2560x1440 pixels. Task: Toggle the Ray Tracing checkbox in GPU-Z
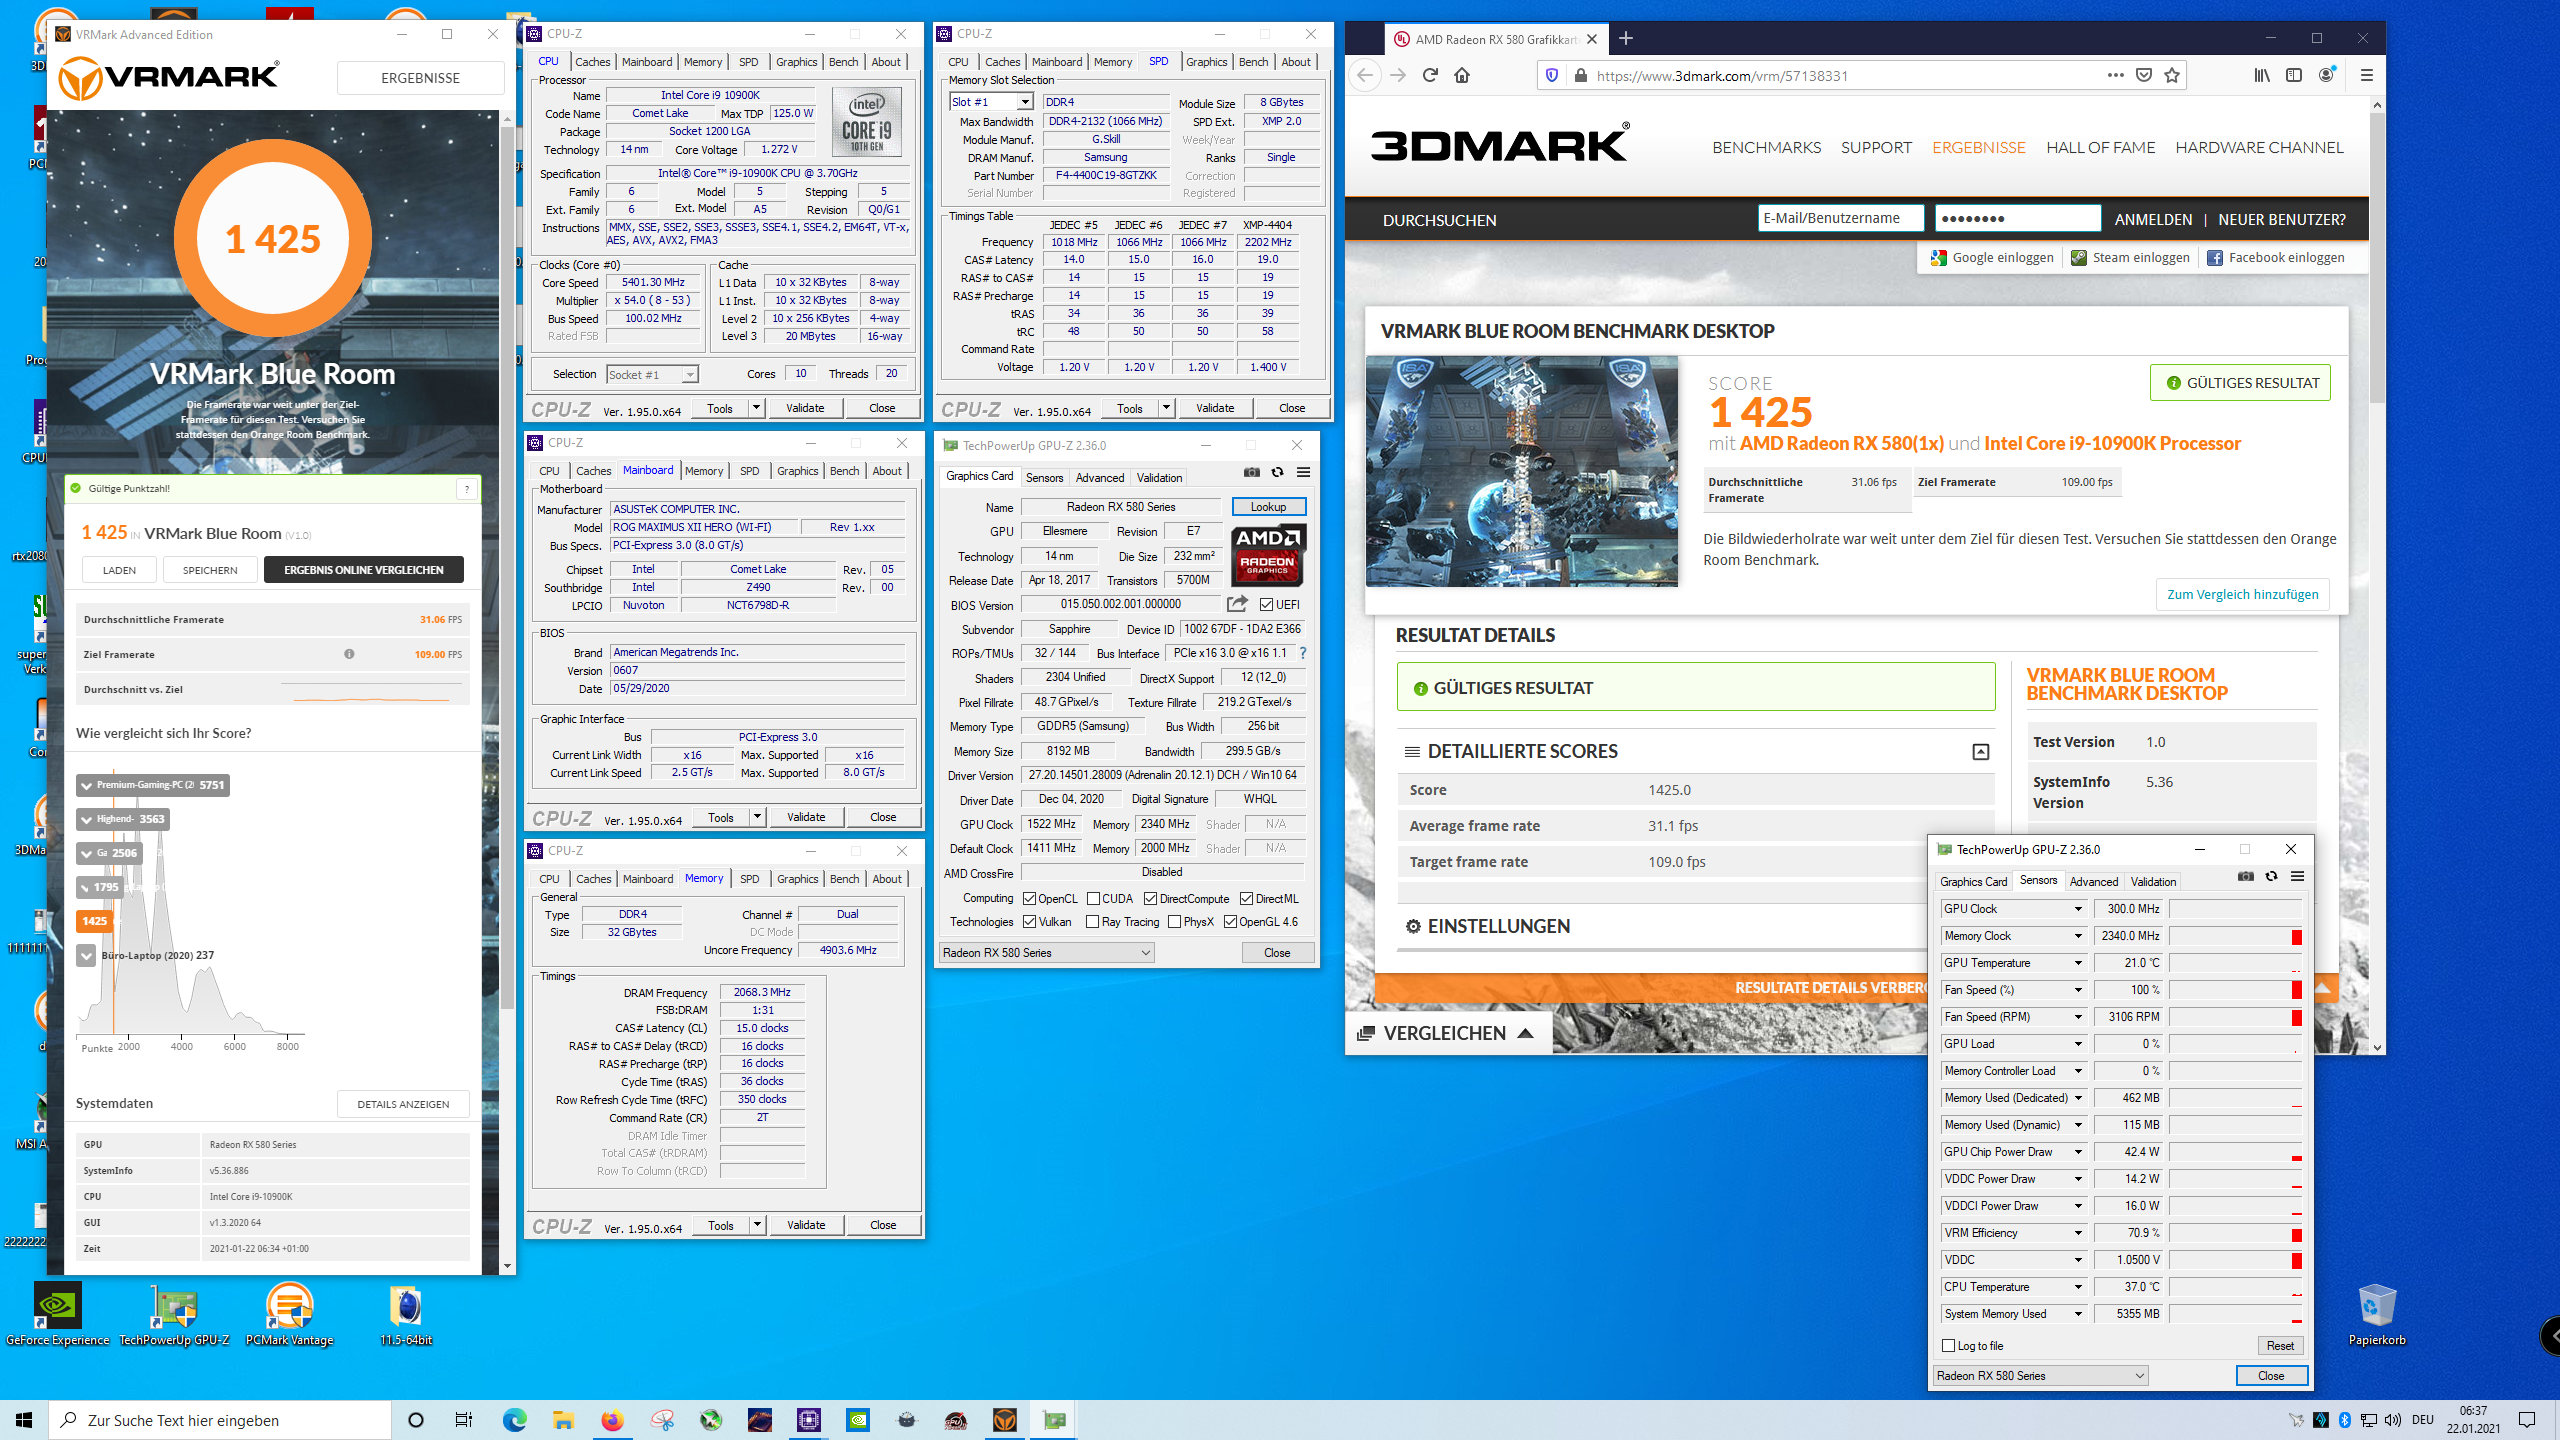(1093, 922)
